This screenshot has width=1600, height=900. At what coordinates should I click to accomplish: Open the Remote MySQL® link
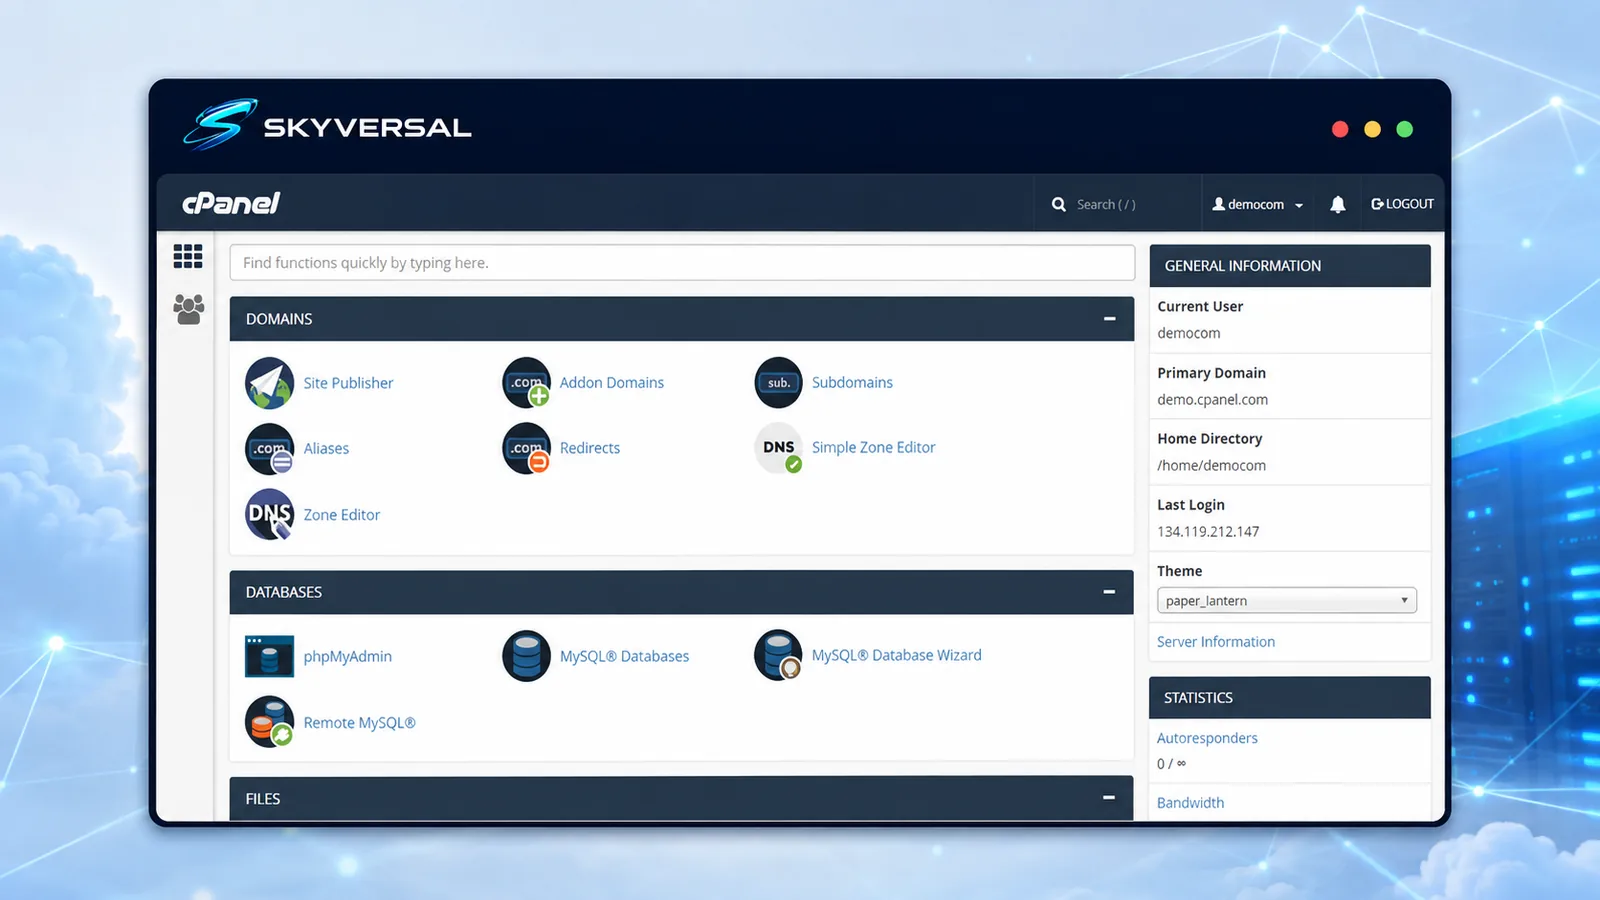[x=360, y=723]
